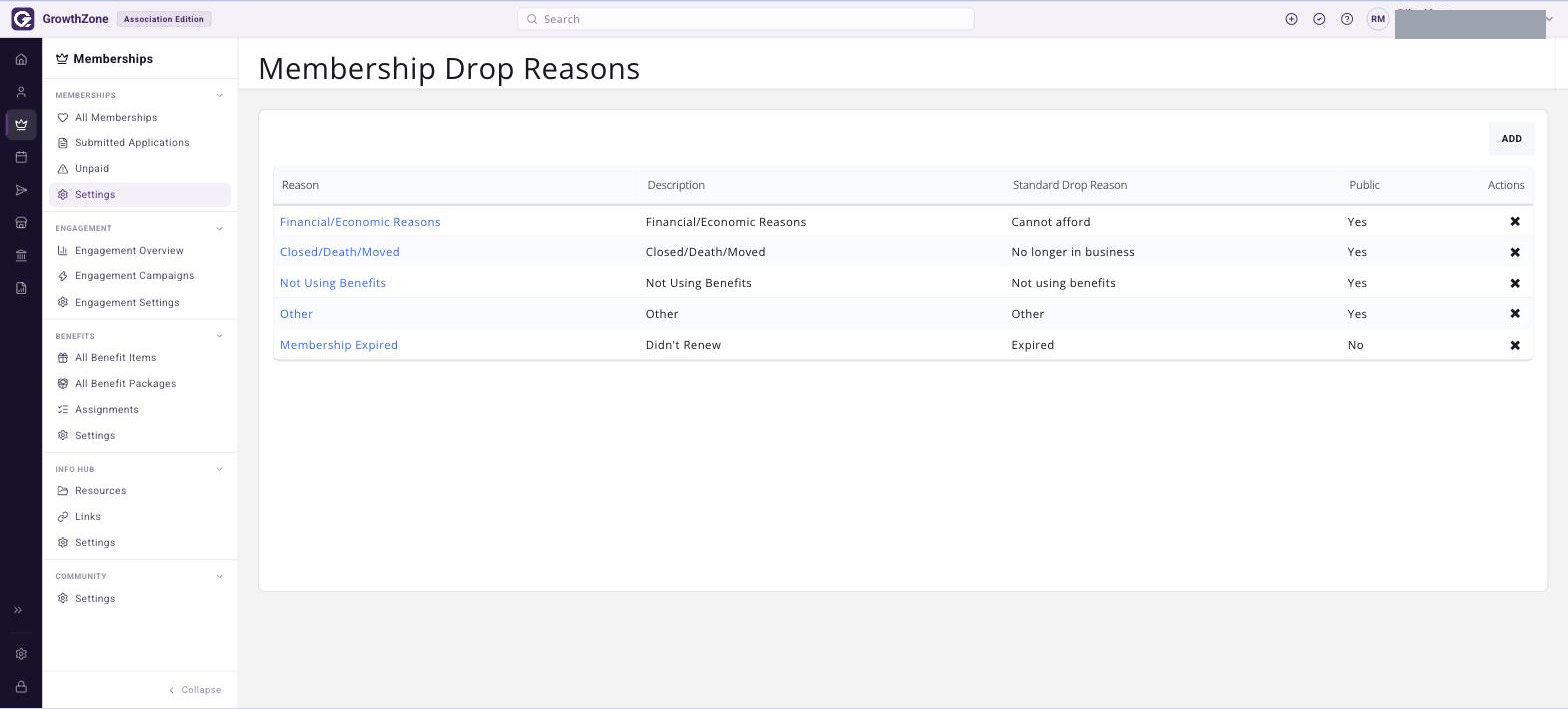The height and width of the screenshot is (709, 1568).
Task: Click the Association Edition badge
Action: coord(164,19)
